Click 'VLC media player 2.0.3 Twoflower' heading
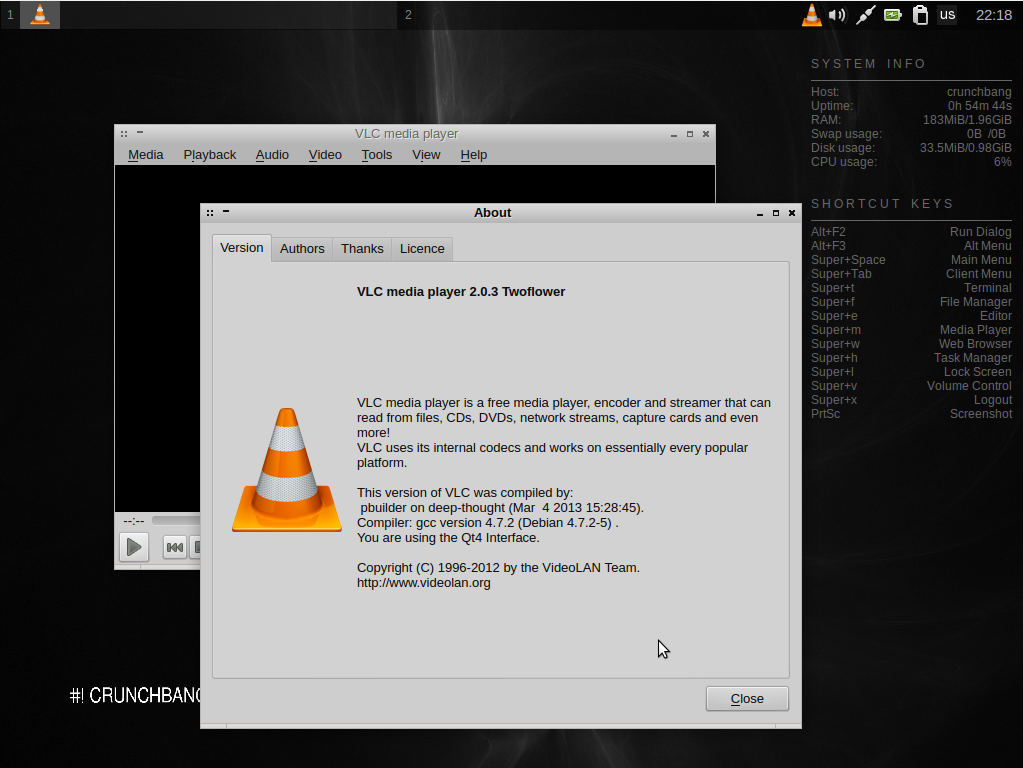 tap(461, 292)
